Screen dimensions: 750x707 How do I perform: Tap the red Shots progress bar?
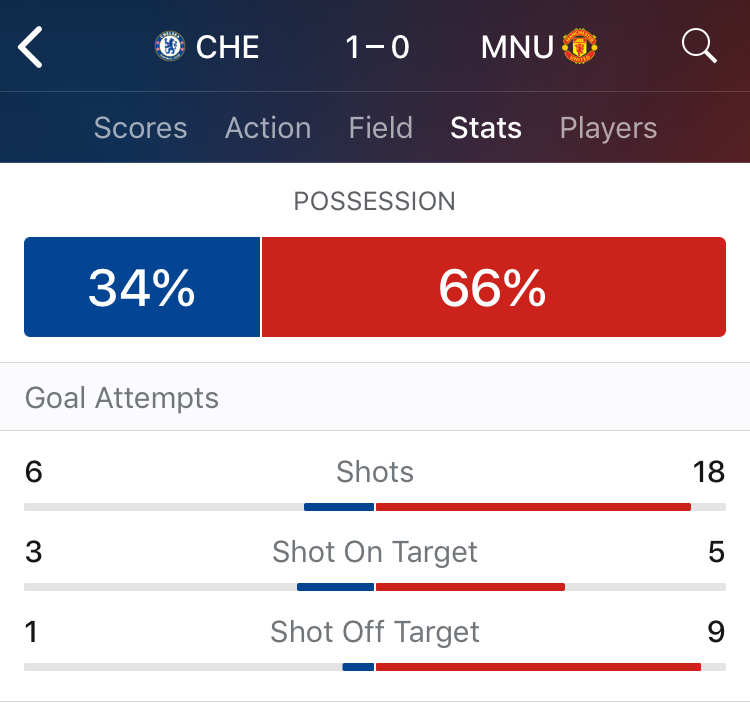coord(533,507)
